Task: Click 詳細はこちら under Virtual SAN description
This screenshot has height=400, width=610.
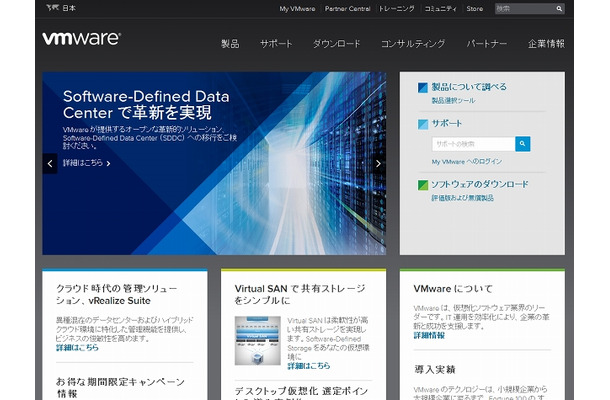Action: [x=309, y=366]
